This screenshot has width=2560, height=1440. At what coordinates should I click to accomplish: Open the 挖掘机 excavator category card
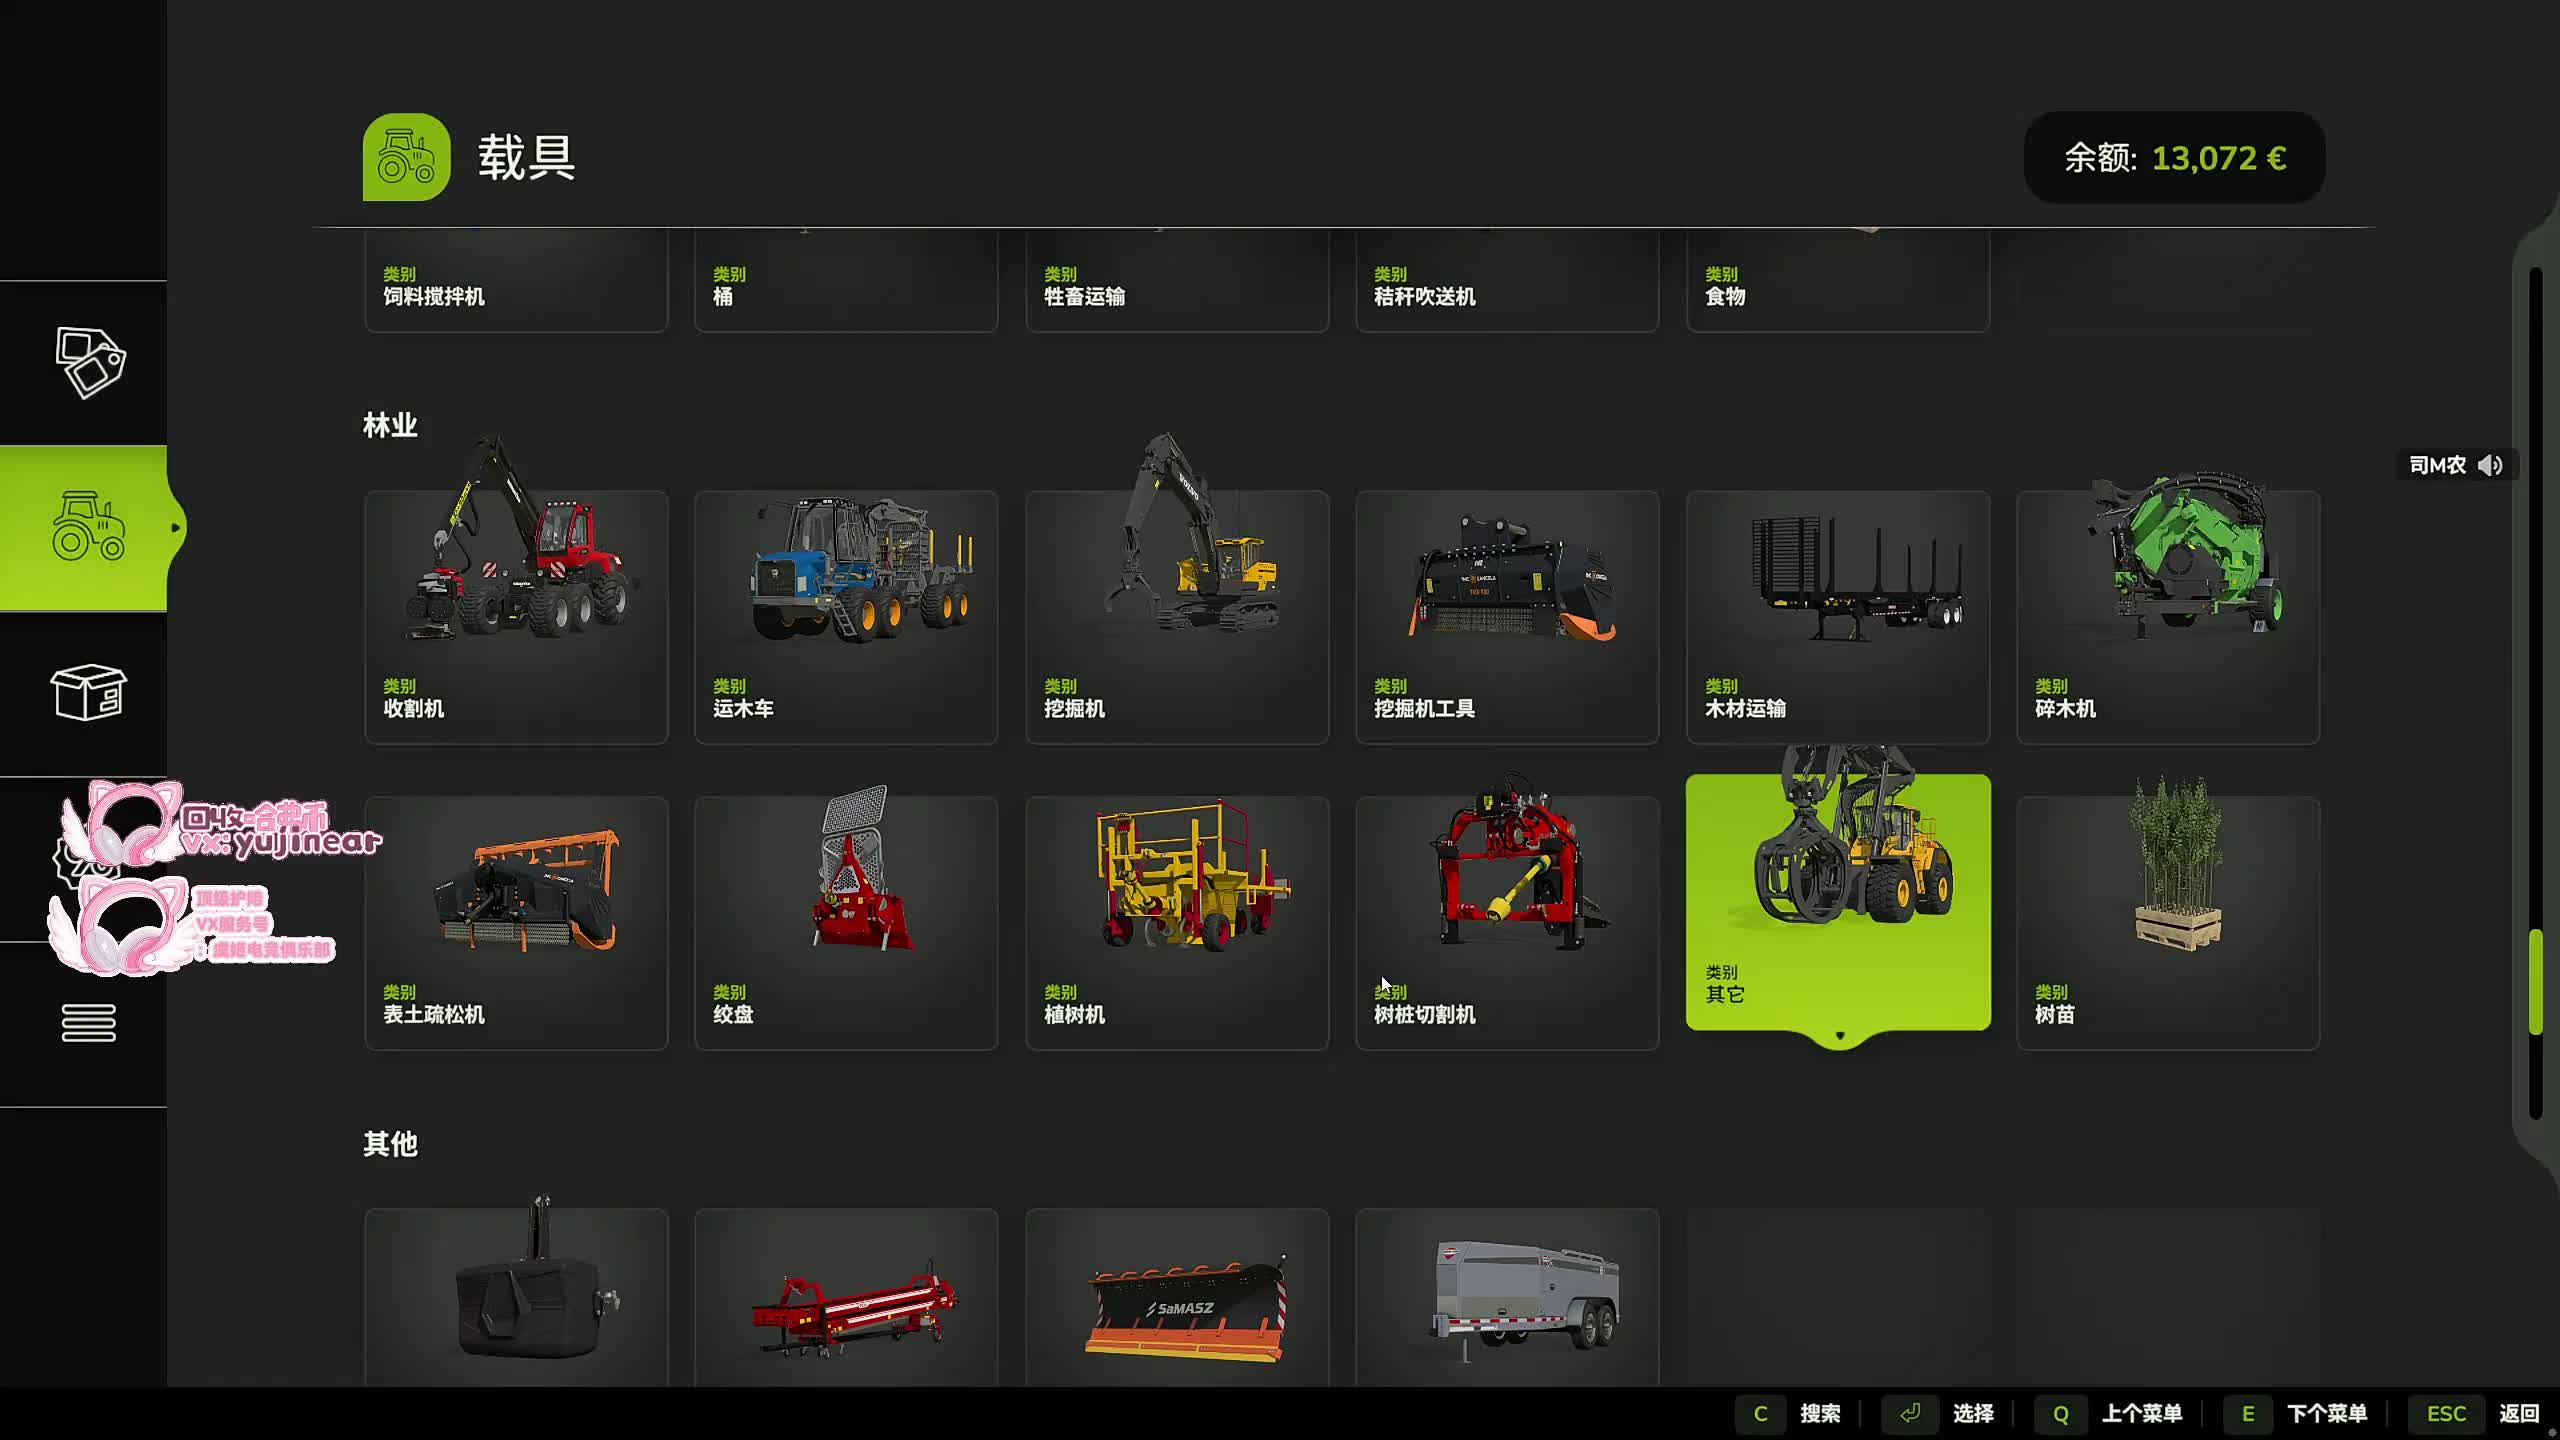[x=1177, y=617]
